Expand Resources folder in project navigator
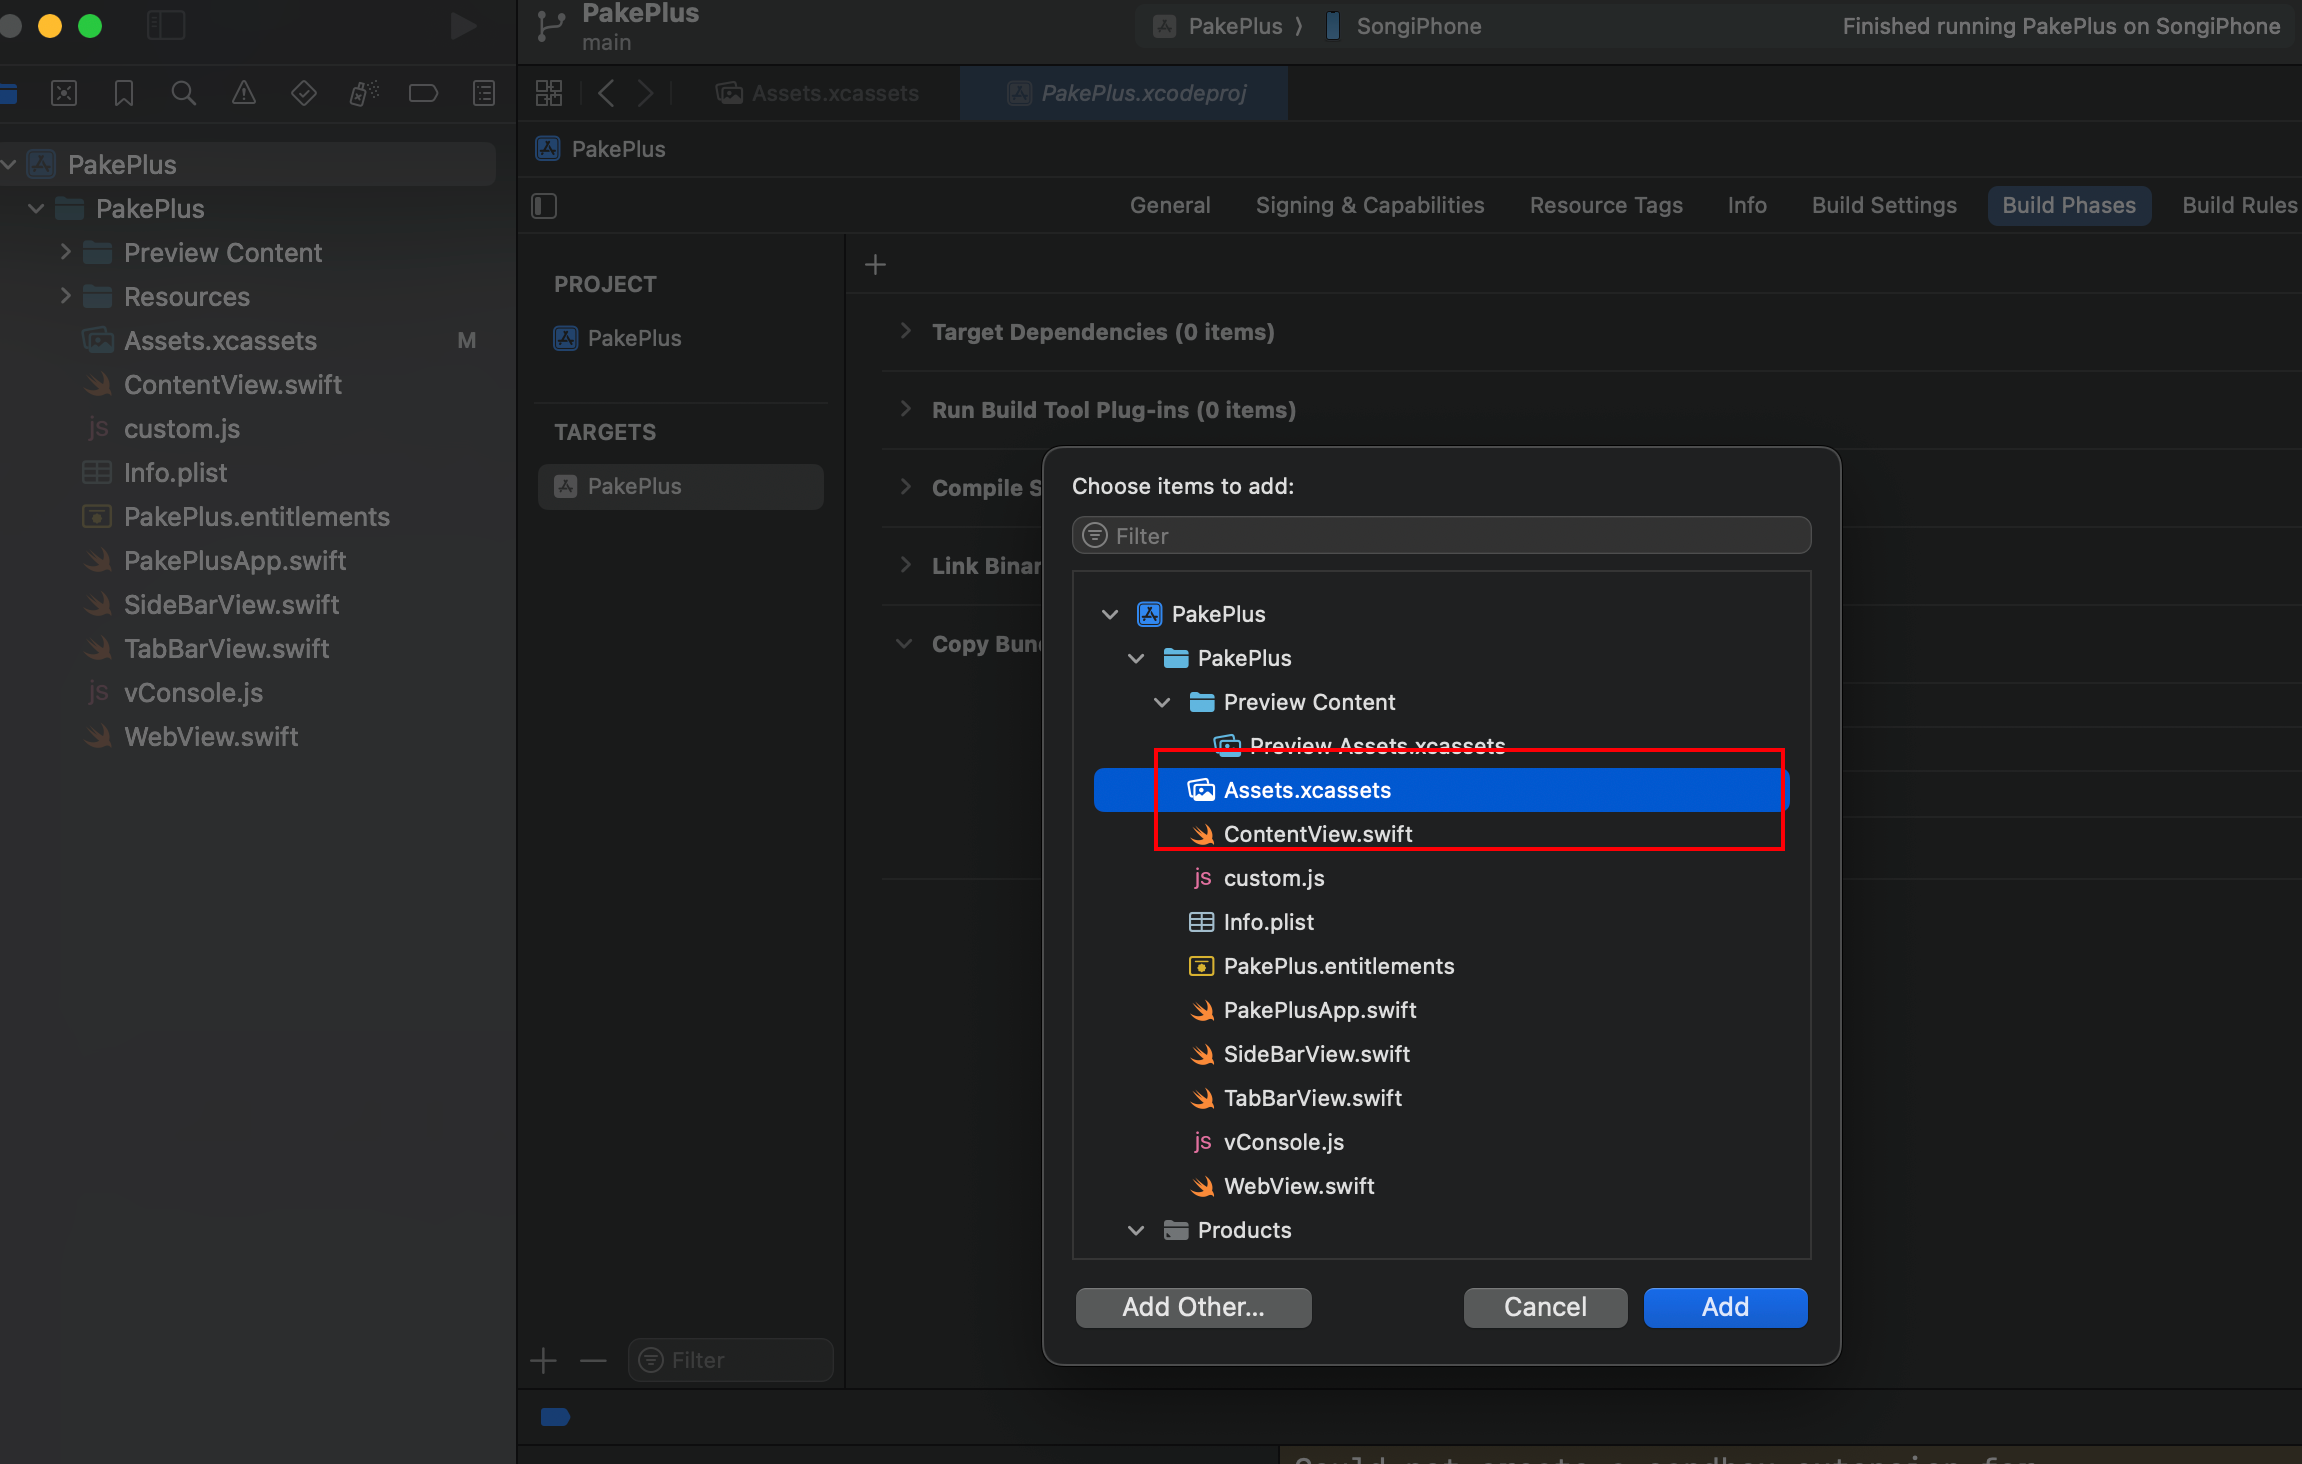 [66, 296]
